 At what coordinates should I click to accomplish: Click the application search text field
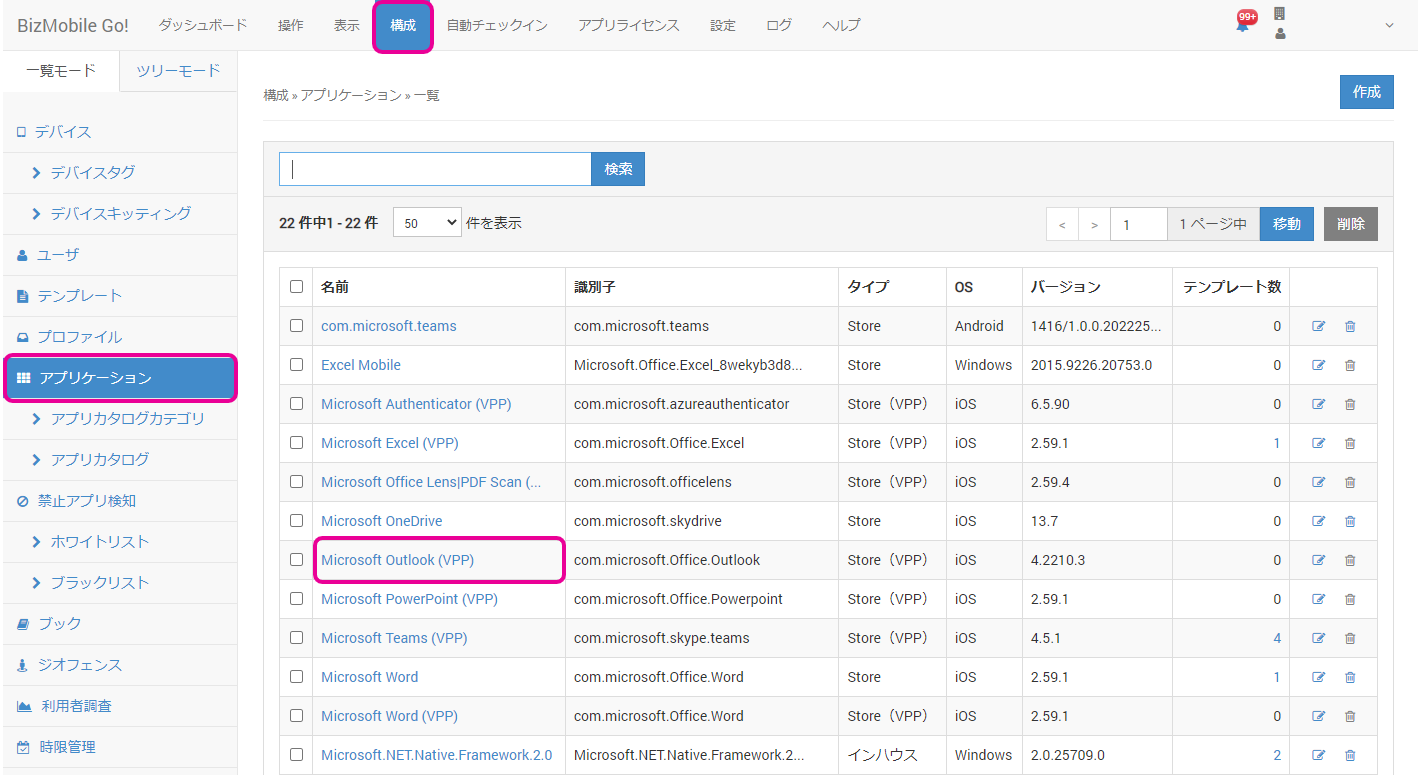tap(435, 169)
